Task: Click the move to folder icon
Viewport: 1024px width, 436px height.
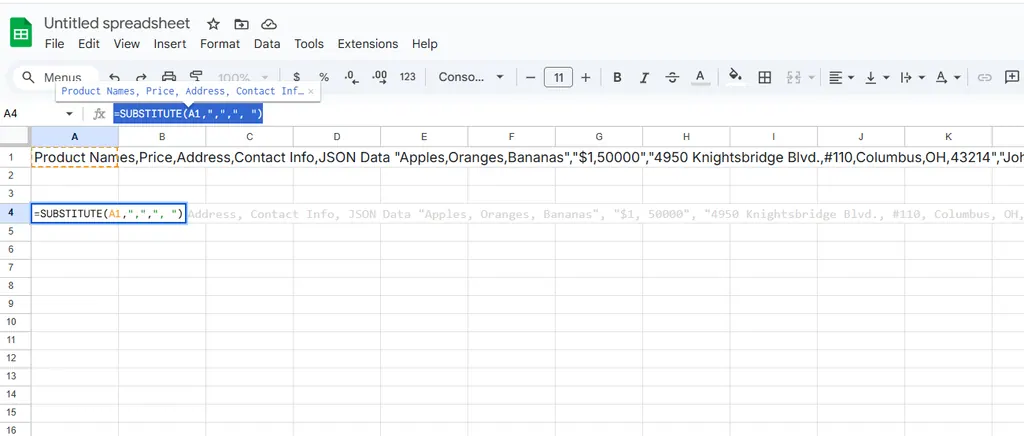Action: coord(241,24)
